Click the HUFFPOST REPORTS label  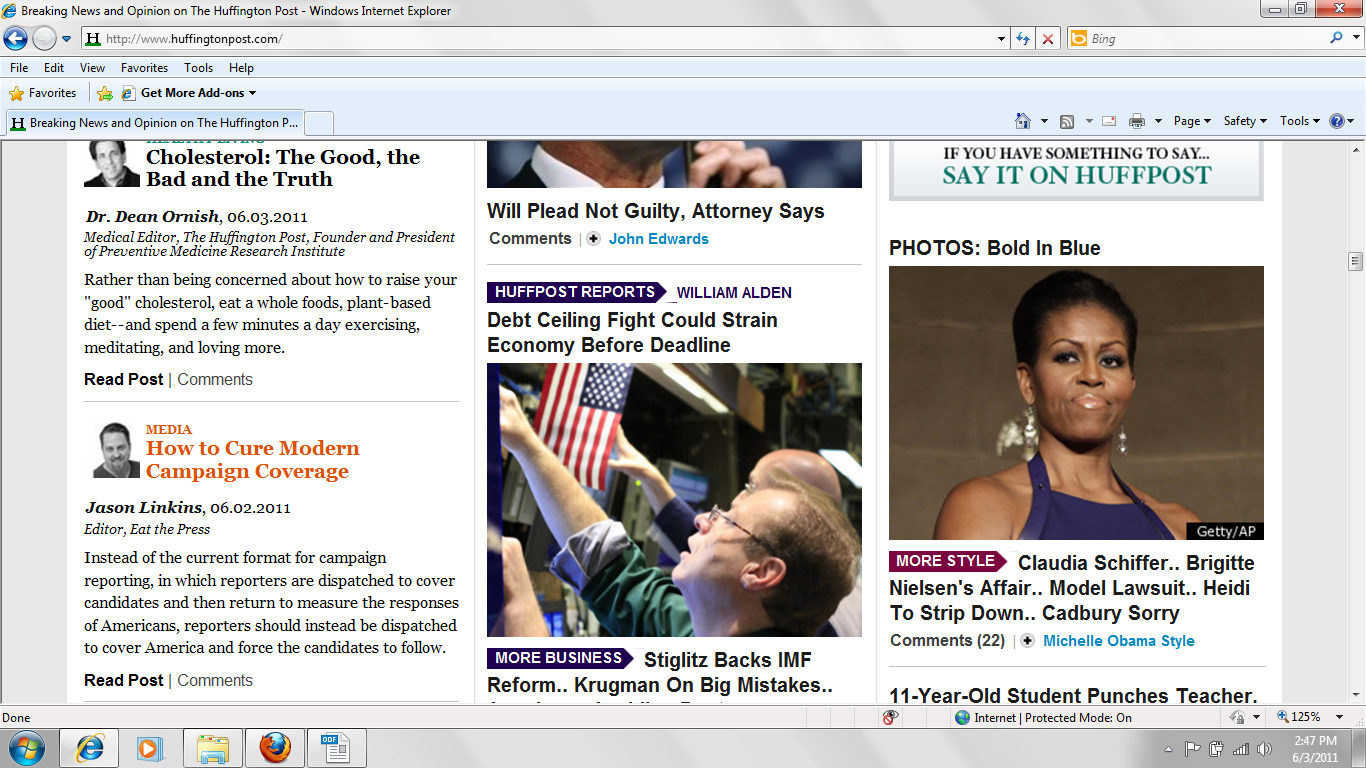click(576, 292)
